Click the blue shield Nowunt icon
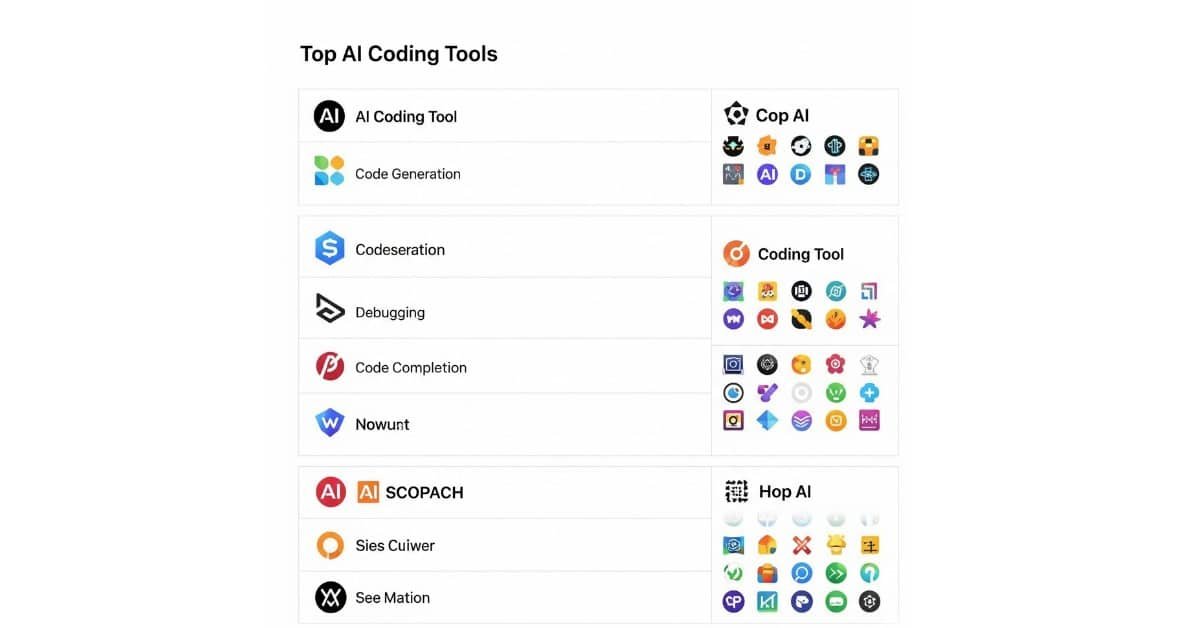 [x=329, y=423]
